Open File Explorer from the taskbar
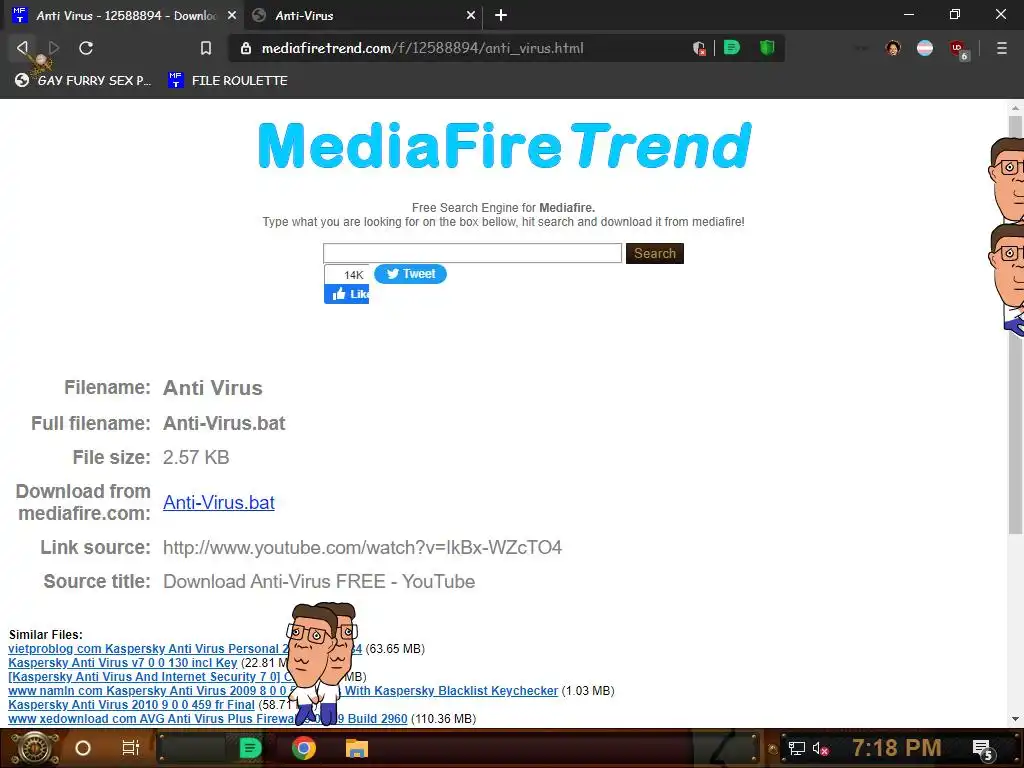 tap(357, 748)
